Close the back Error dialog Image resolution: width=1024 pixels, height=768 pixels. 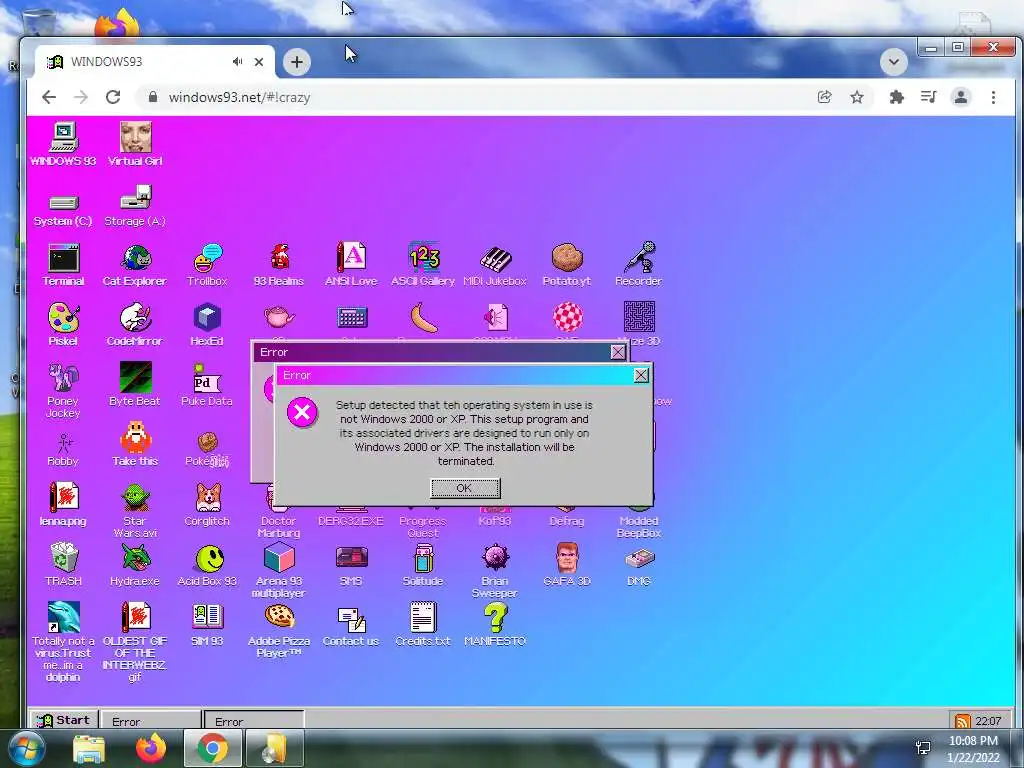[x=618, y=352]
